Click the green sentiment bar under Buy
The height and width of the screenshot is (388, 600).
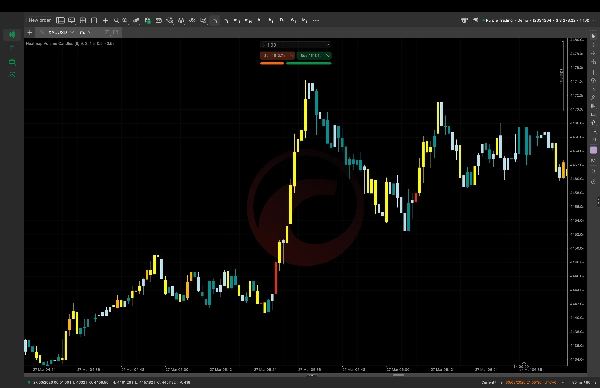(x=308, y=63)
